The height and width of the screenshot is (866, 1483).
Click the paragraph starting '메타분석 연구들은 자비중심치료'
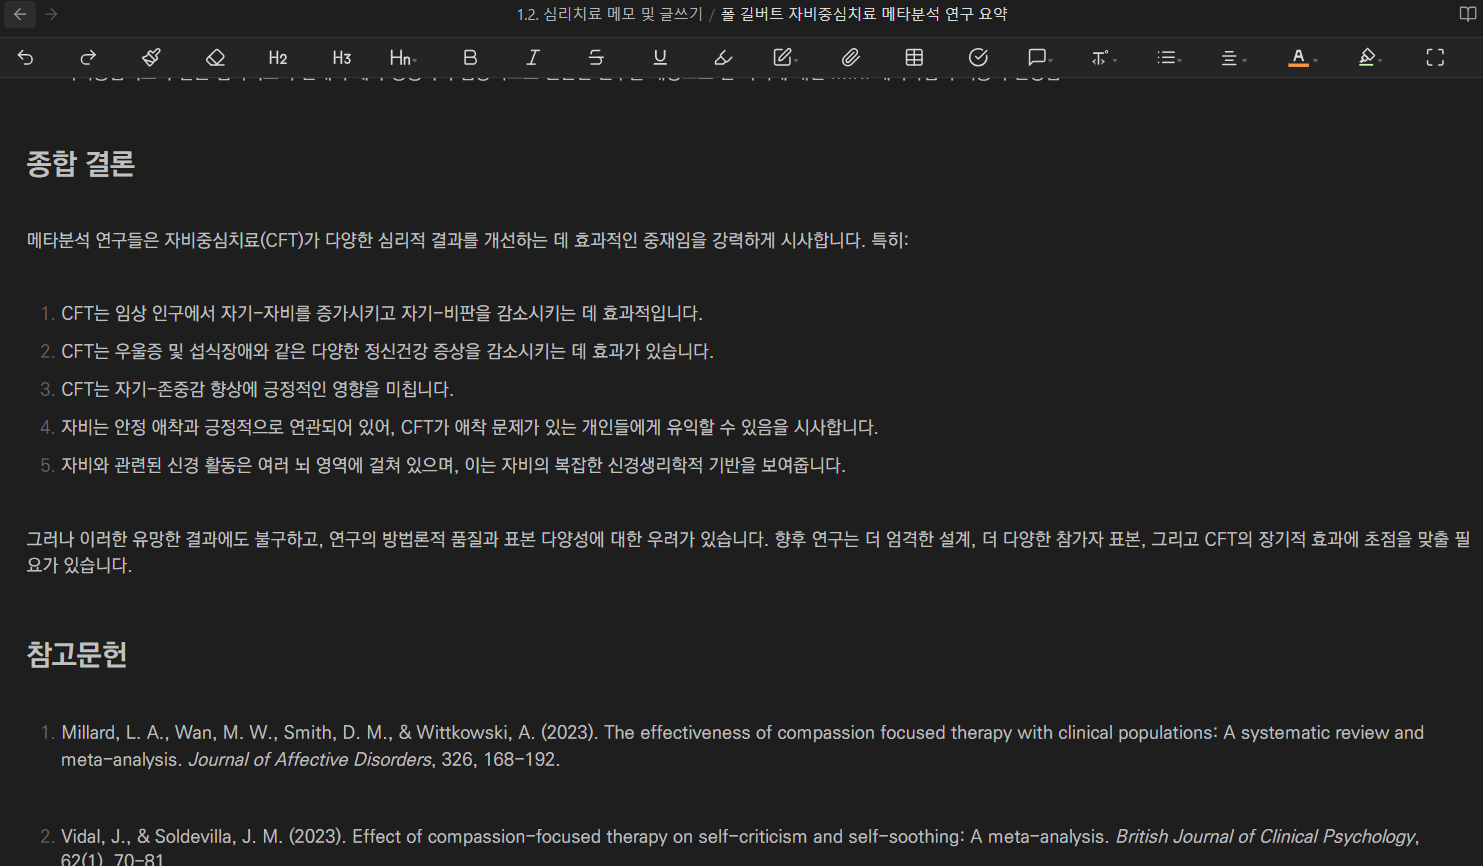click(467, 240)
